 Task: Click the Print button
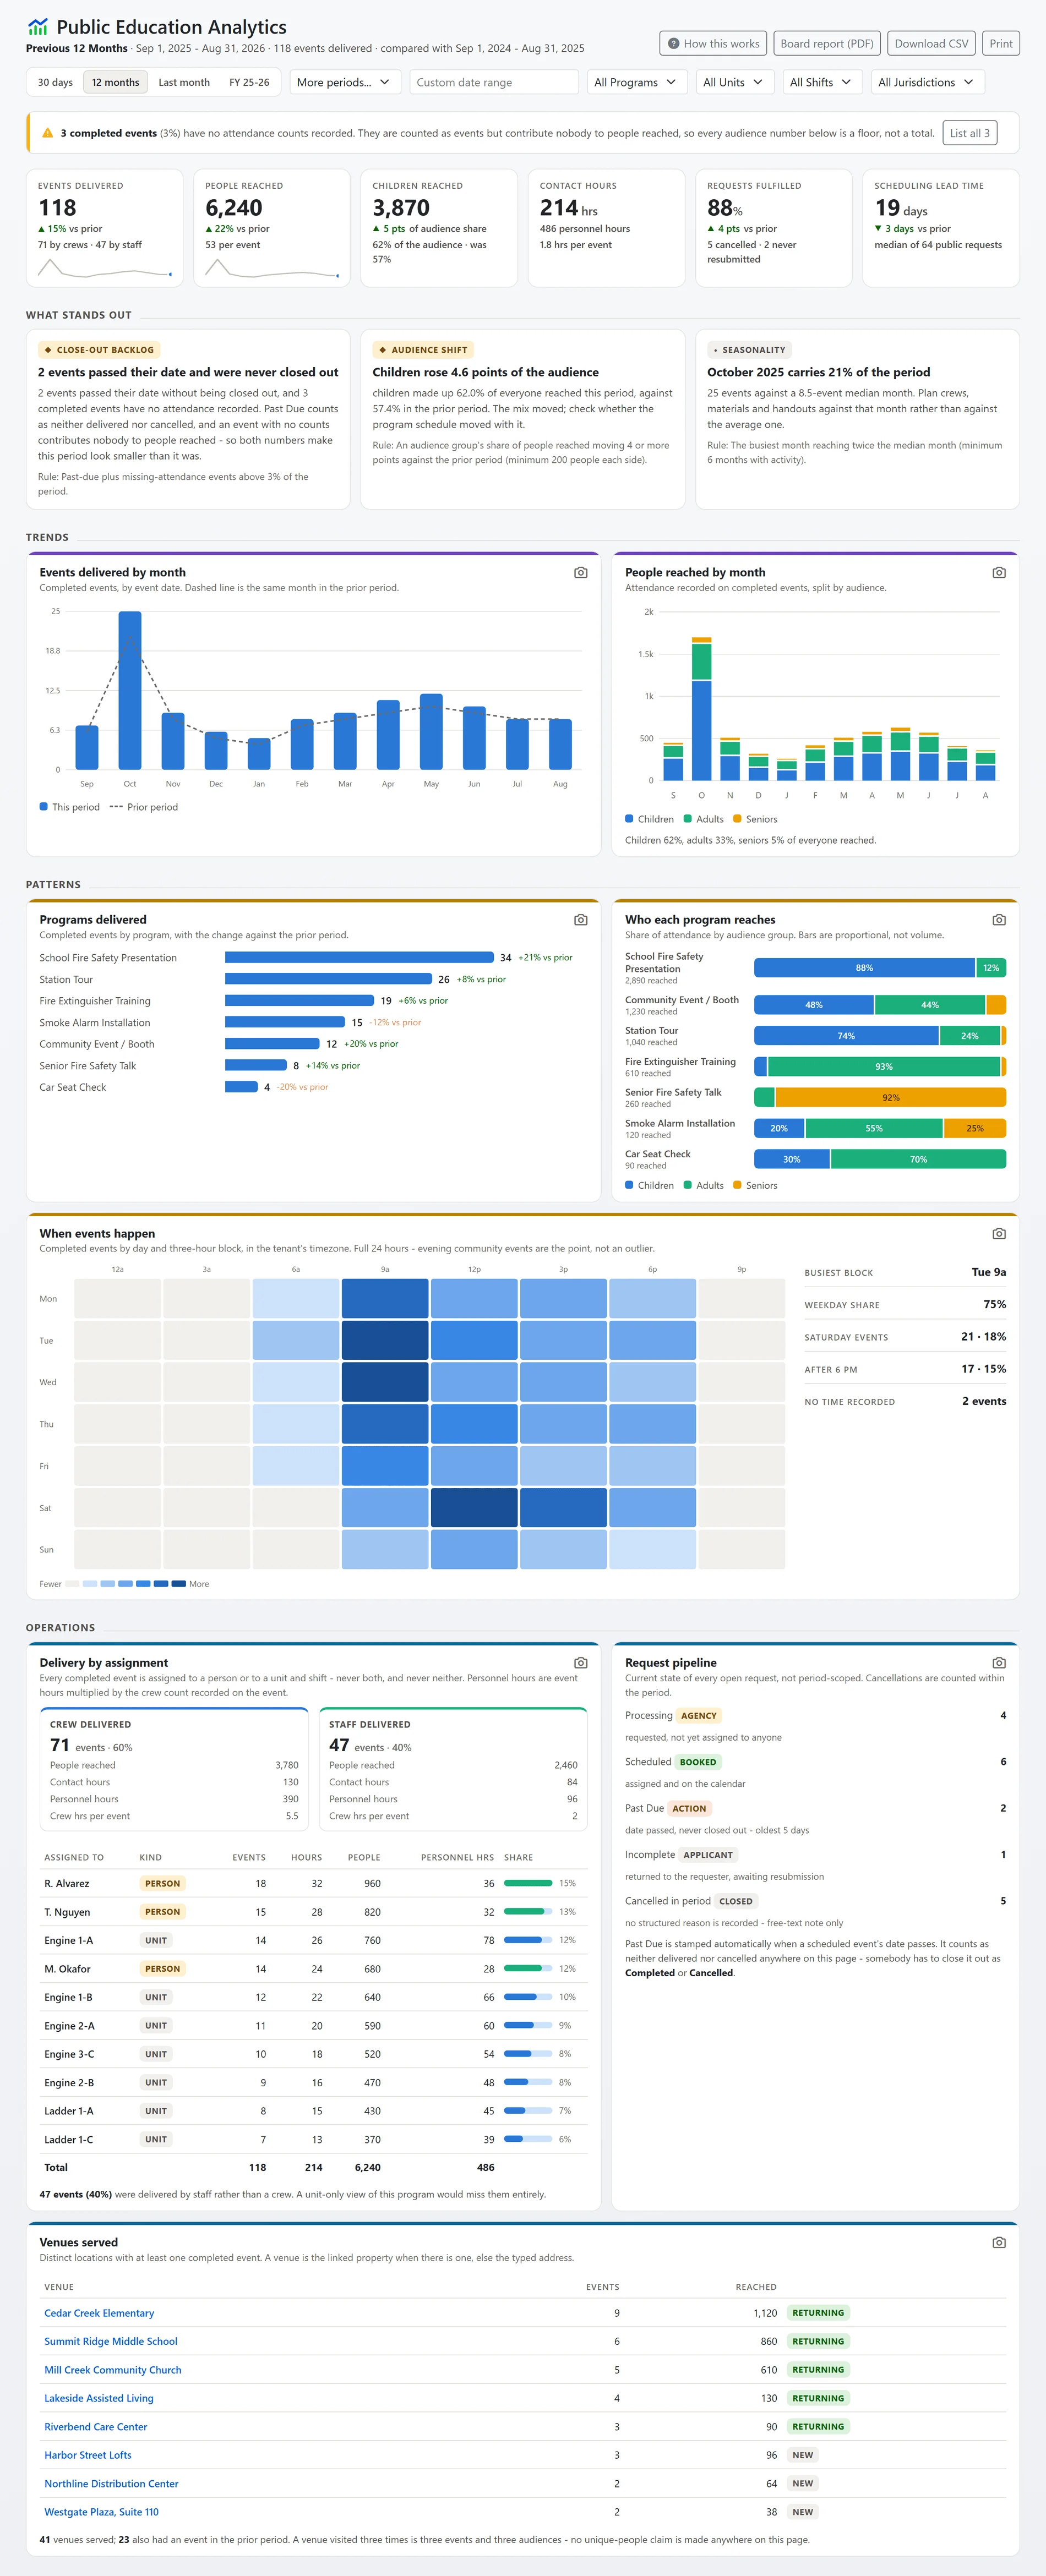[x=1001, y=44]
